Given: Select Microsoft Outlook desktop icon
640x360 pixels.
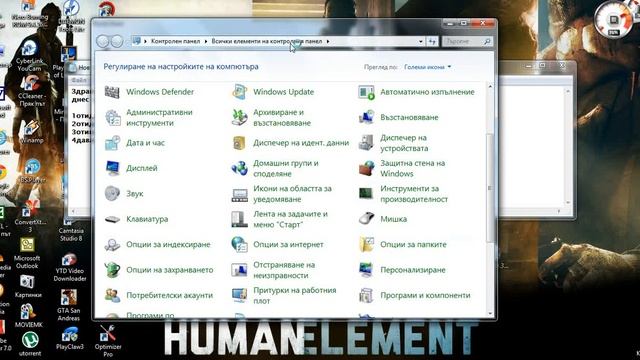Looking at the screenshot, I should pyautogui.click(x=27, y=253).
